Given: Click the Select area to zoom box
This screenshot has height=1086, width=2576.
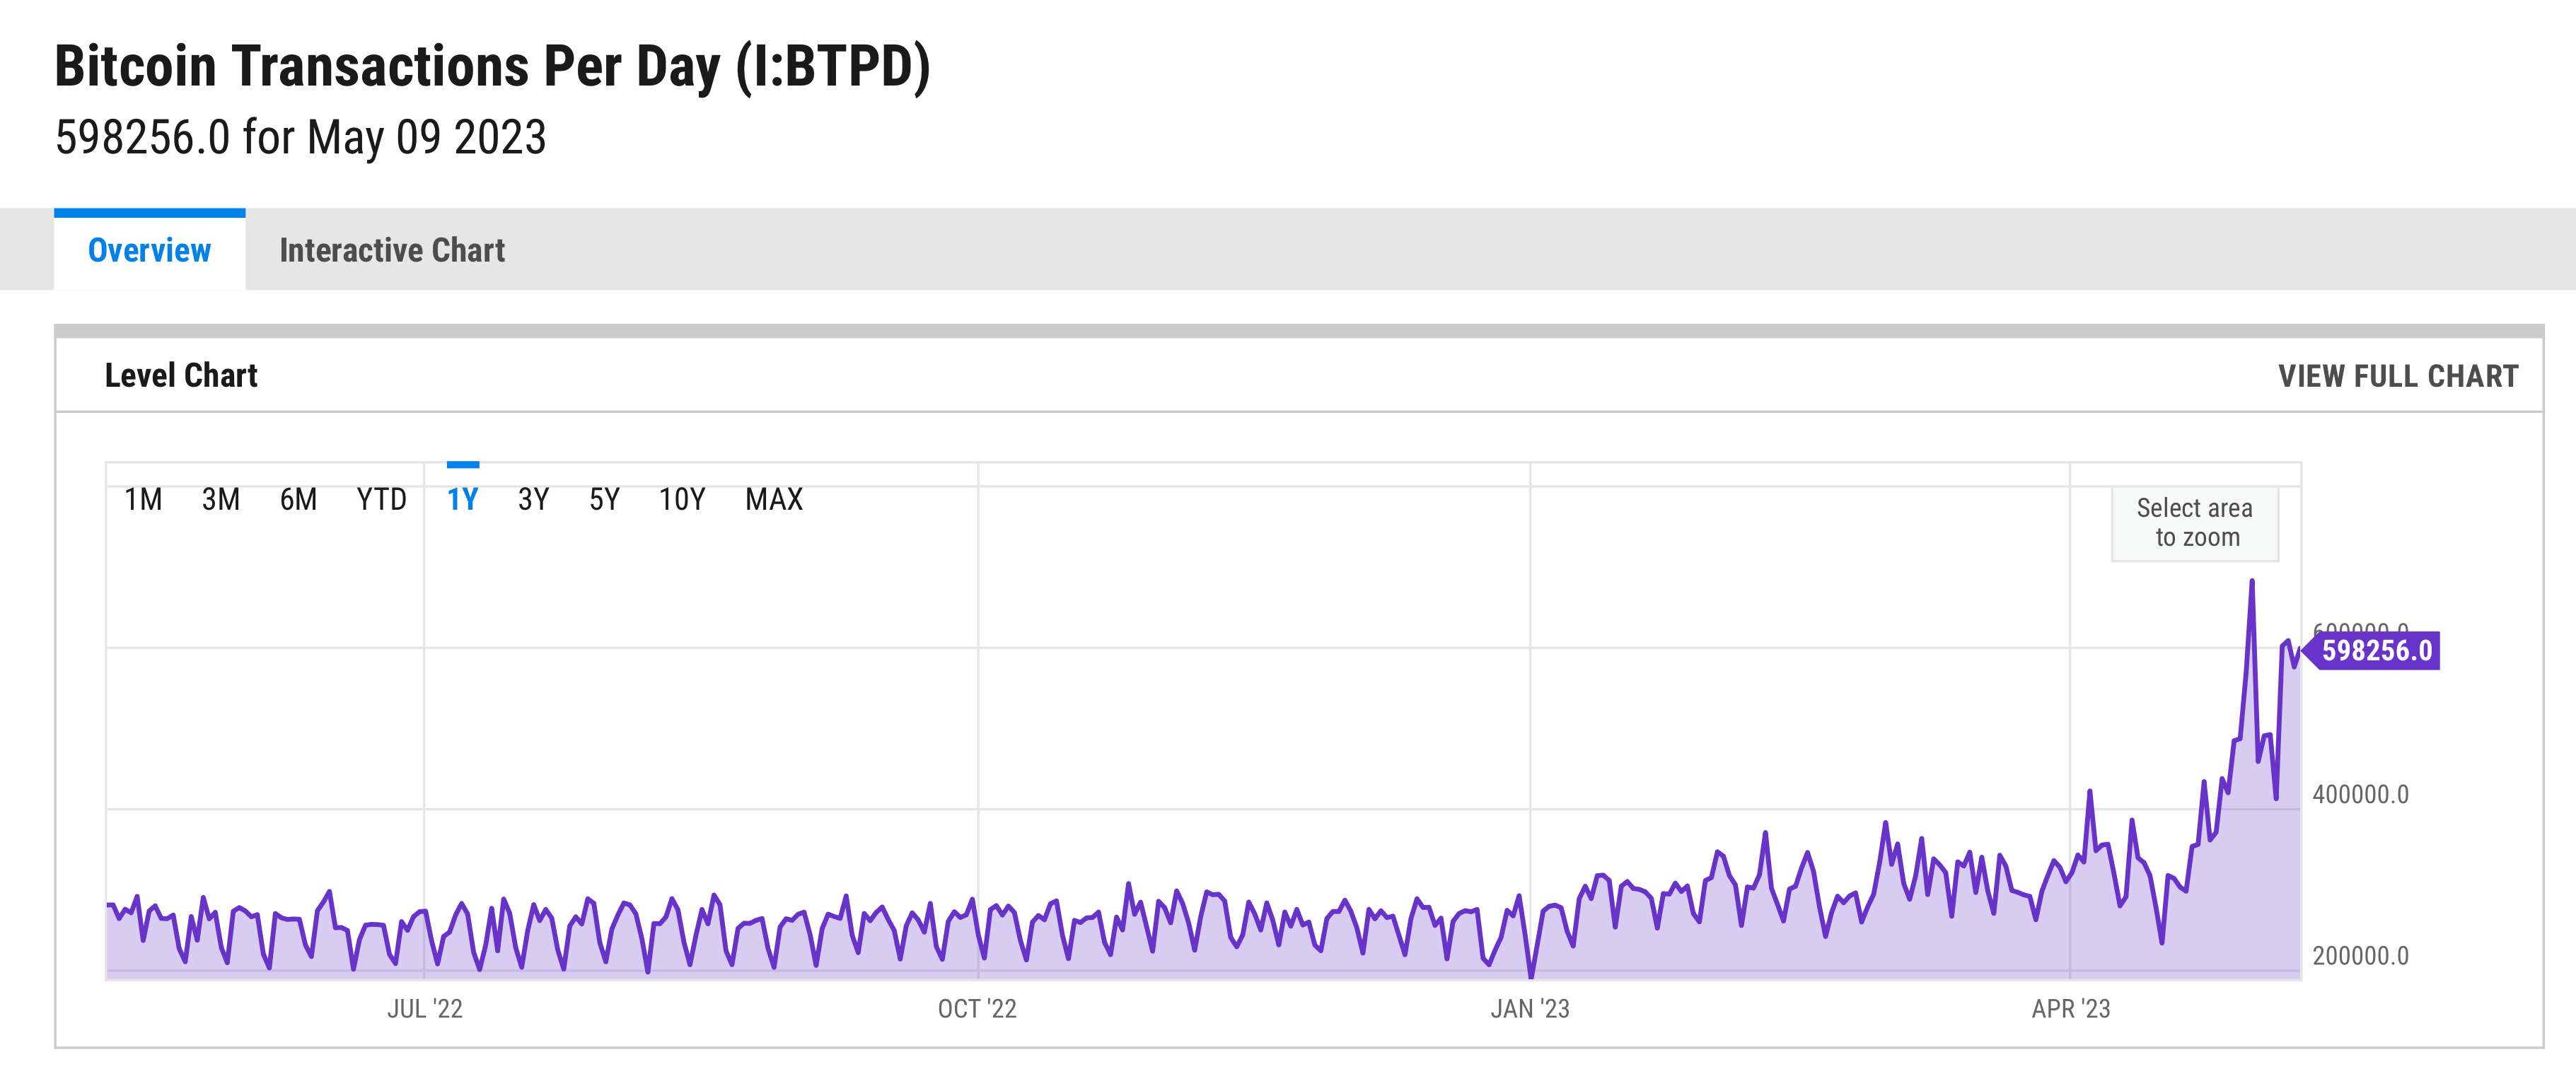Looking at the screenshot, I should [2195, 523].
